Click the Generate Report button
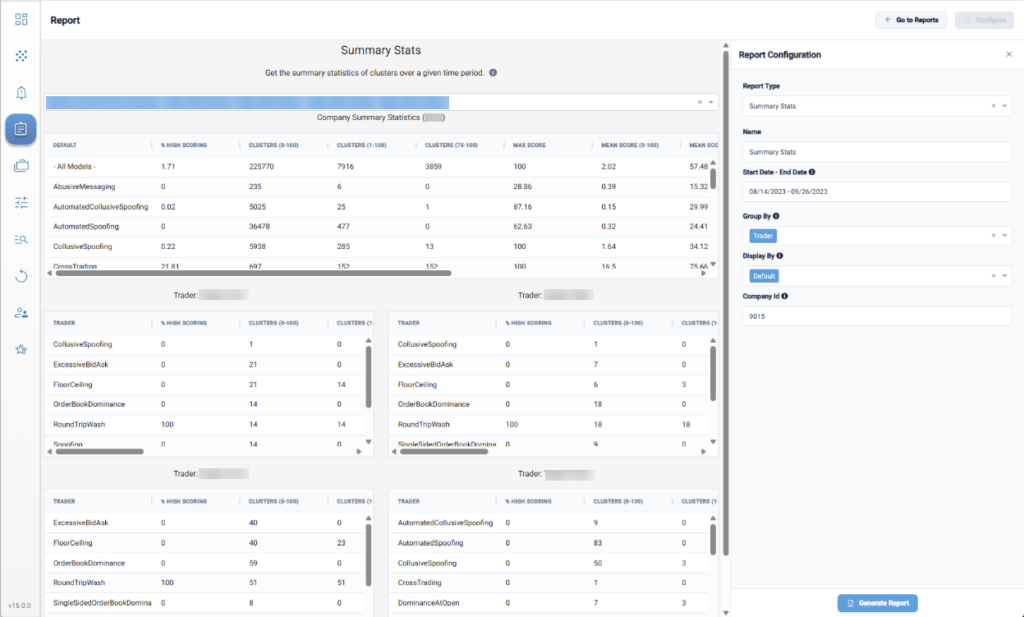This screenshot has height=617, width=1024. (877, 603)
